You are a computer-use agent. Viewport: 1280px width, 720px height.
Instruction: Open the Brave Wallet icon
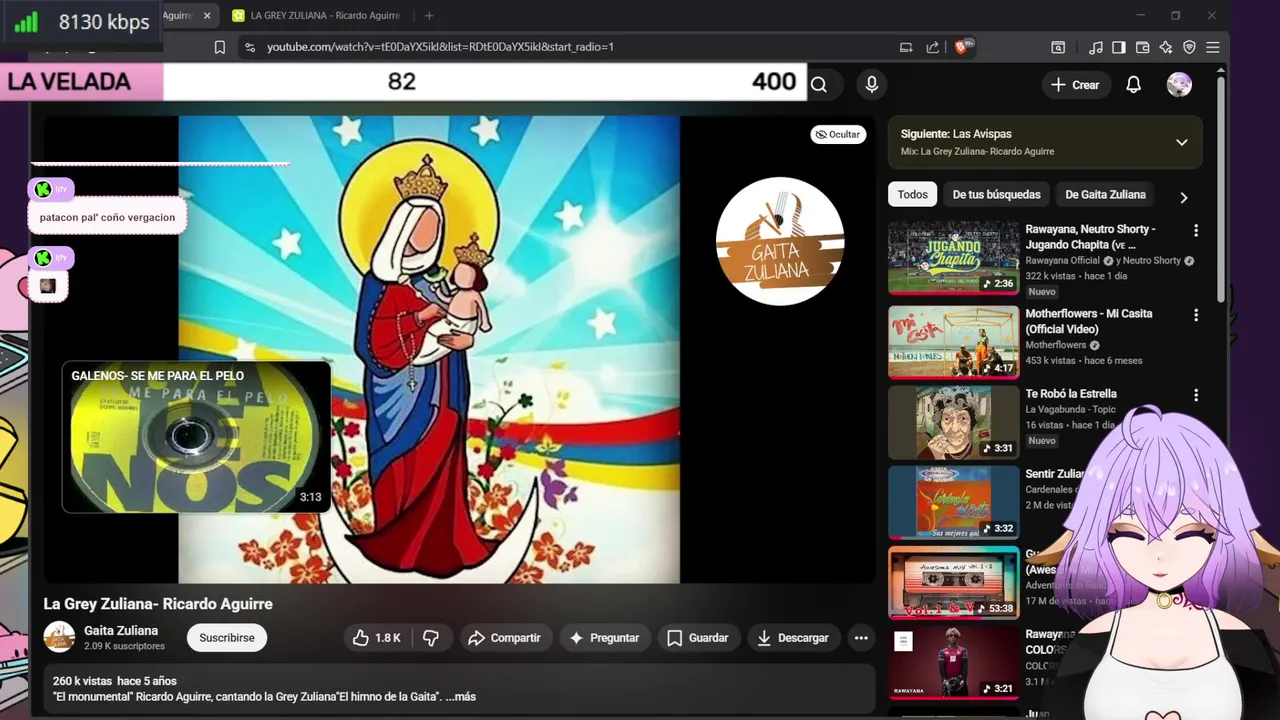coord(1142,47)
